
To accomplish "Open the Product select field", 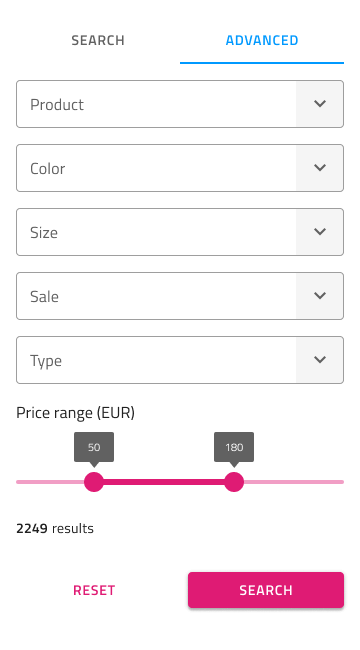I will [180, 104].
